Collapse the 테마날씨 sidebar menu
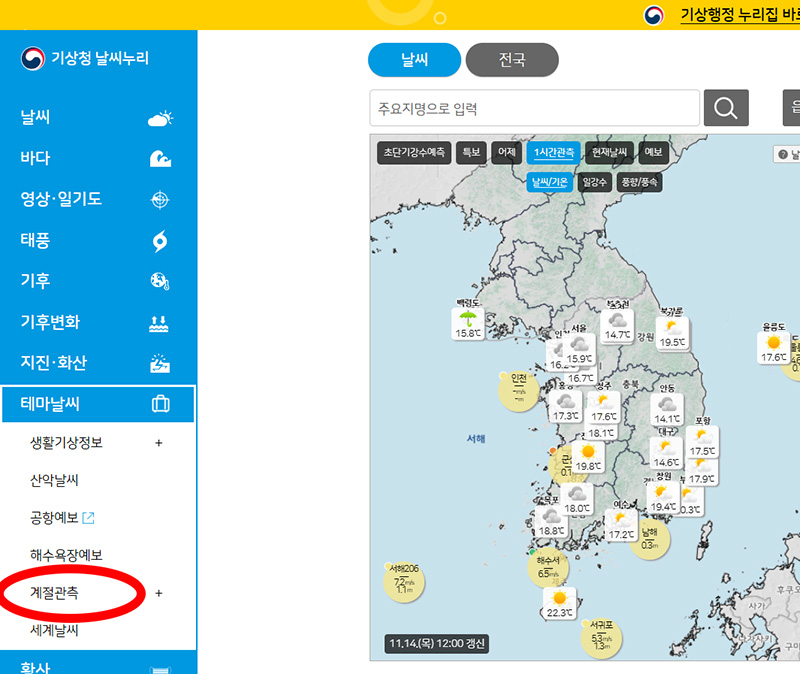 tap(98, 404)
